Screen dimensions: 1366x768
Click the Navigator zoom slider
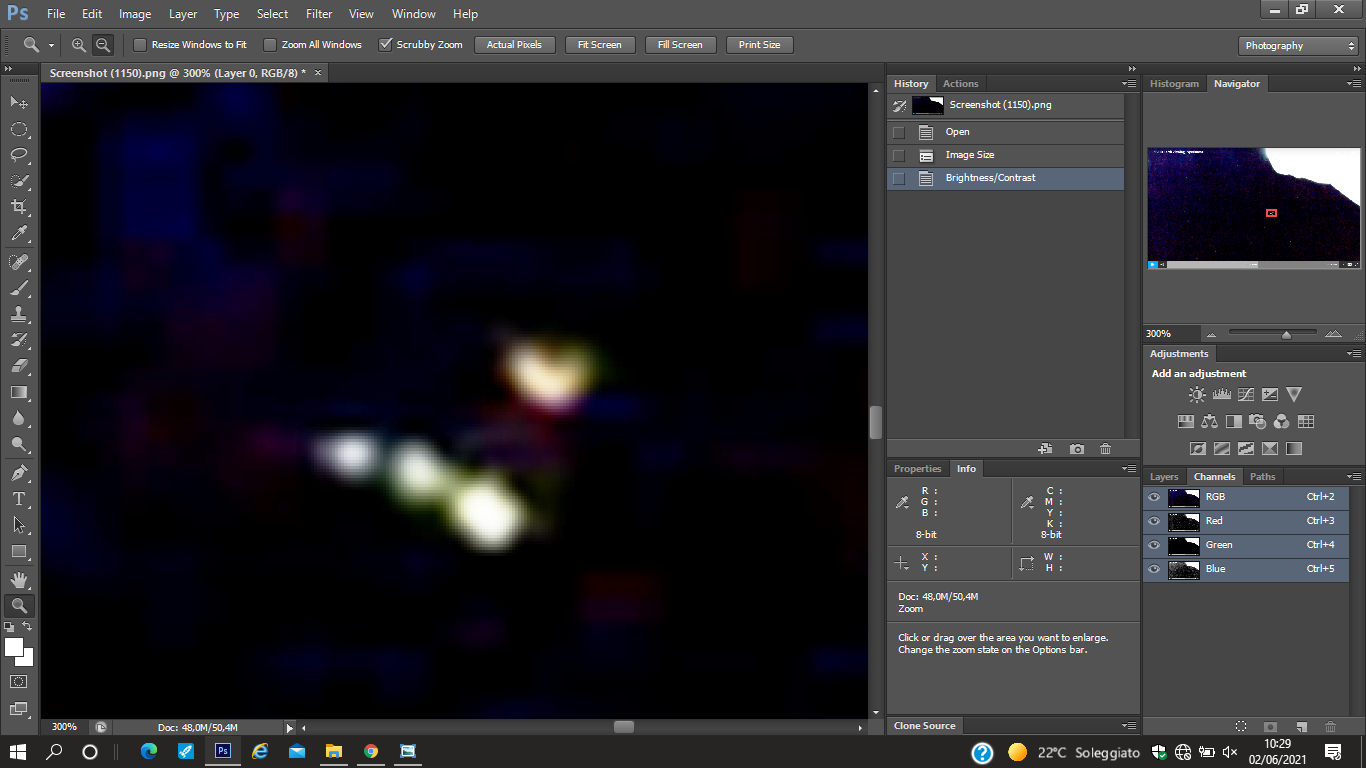[1286, 334]
